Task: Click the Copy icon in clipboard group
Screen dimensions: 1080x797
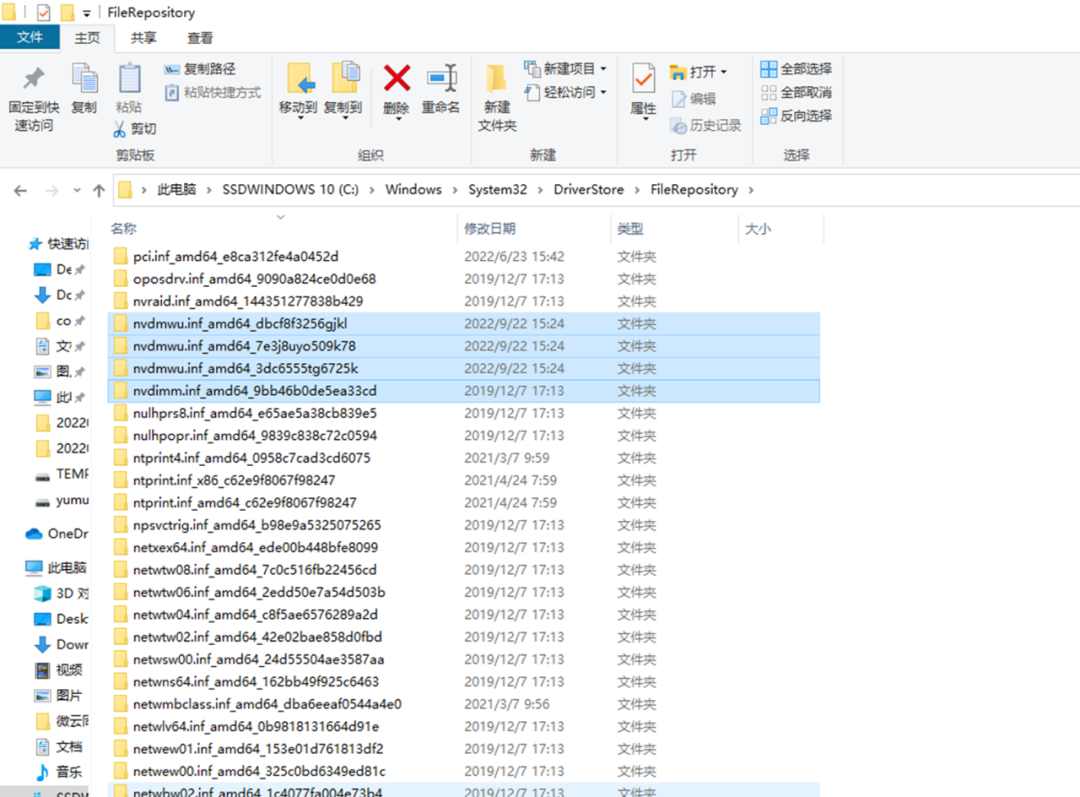Action: click(x=84, y=80)
